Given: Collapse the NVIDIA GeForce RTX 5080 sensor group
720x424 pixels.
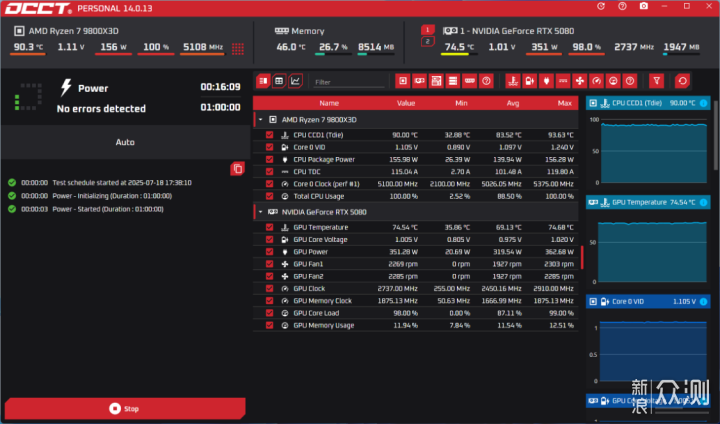Looking at the screenshot, I should coord(261,212).
